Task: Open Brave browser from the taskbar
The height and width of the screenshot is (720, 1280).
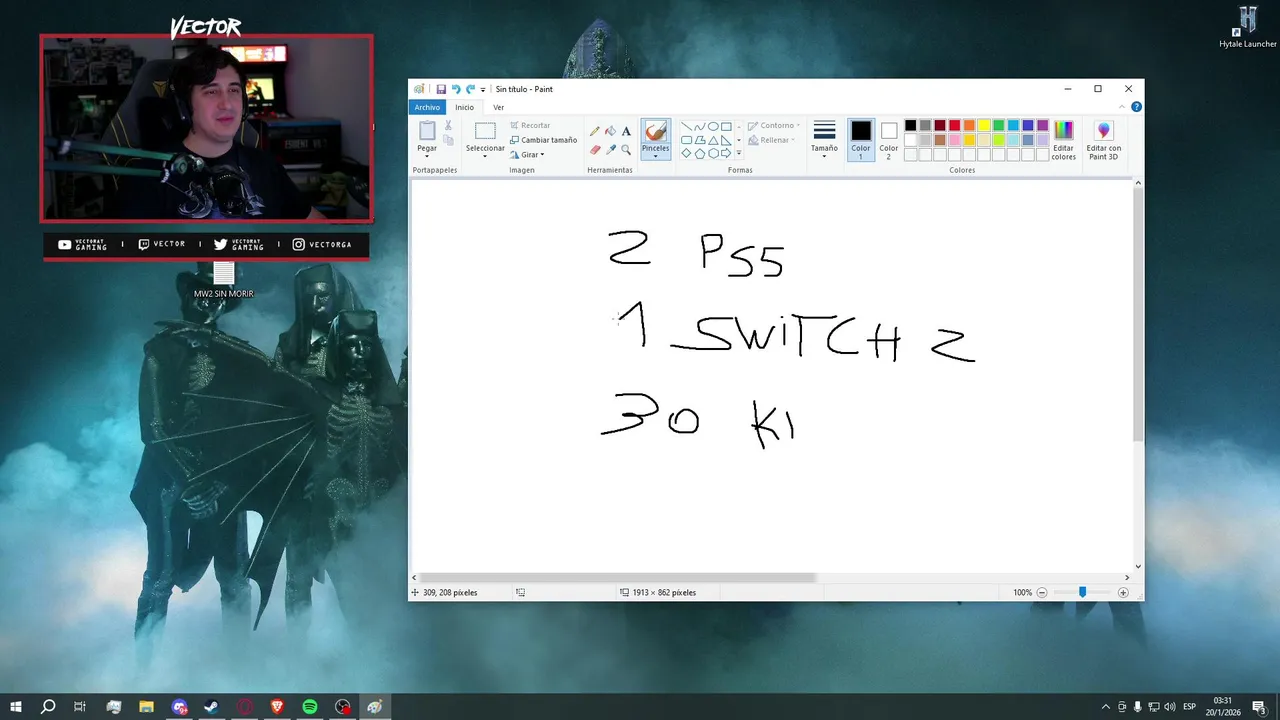Action: [x=277, y=707]
